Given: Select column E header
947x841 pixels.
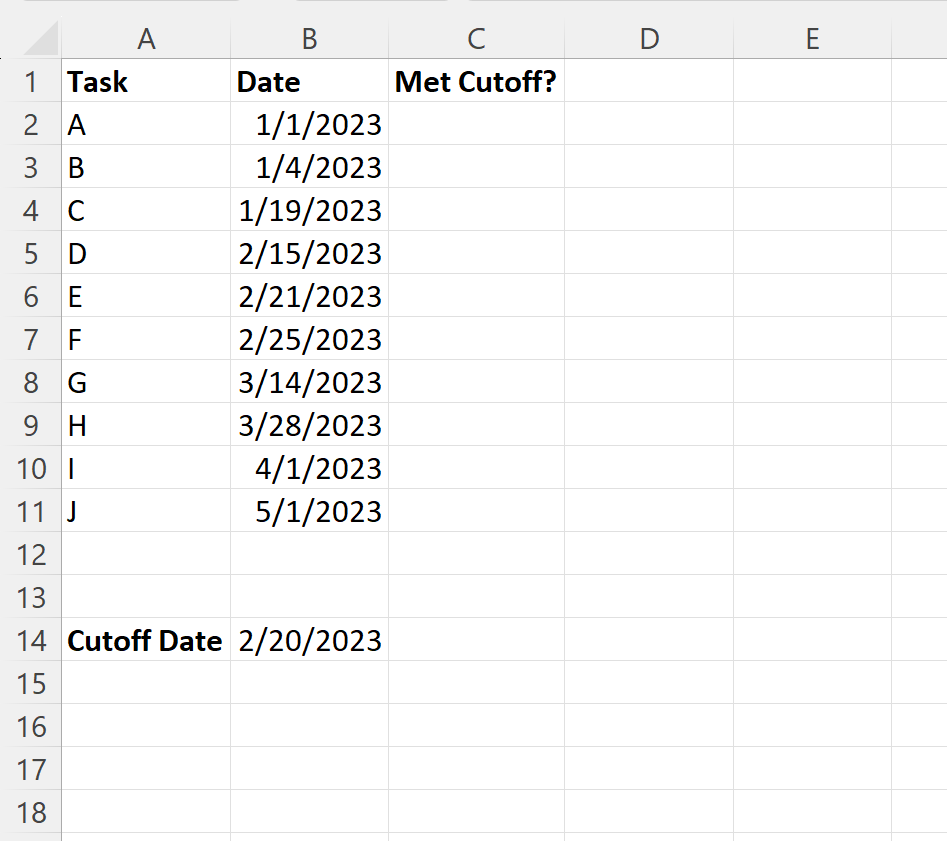Looking at the screenshot, I should [812, 39].
